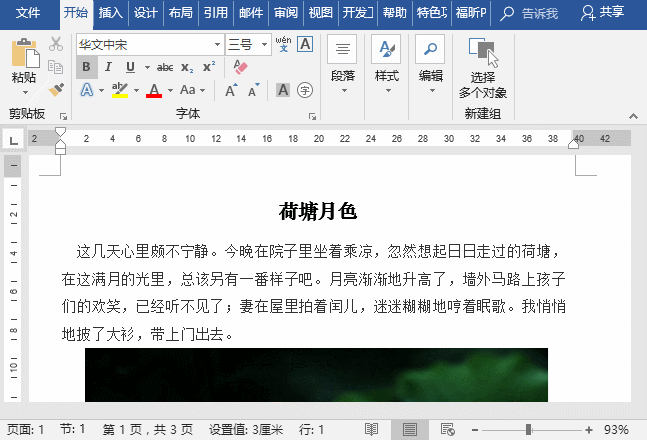Click the Character Border icon
This screenshot has height=440, width=647.
(305, 44)
